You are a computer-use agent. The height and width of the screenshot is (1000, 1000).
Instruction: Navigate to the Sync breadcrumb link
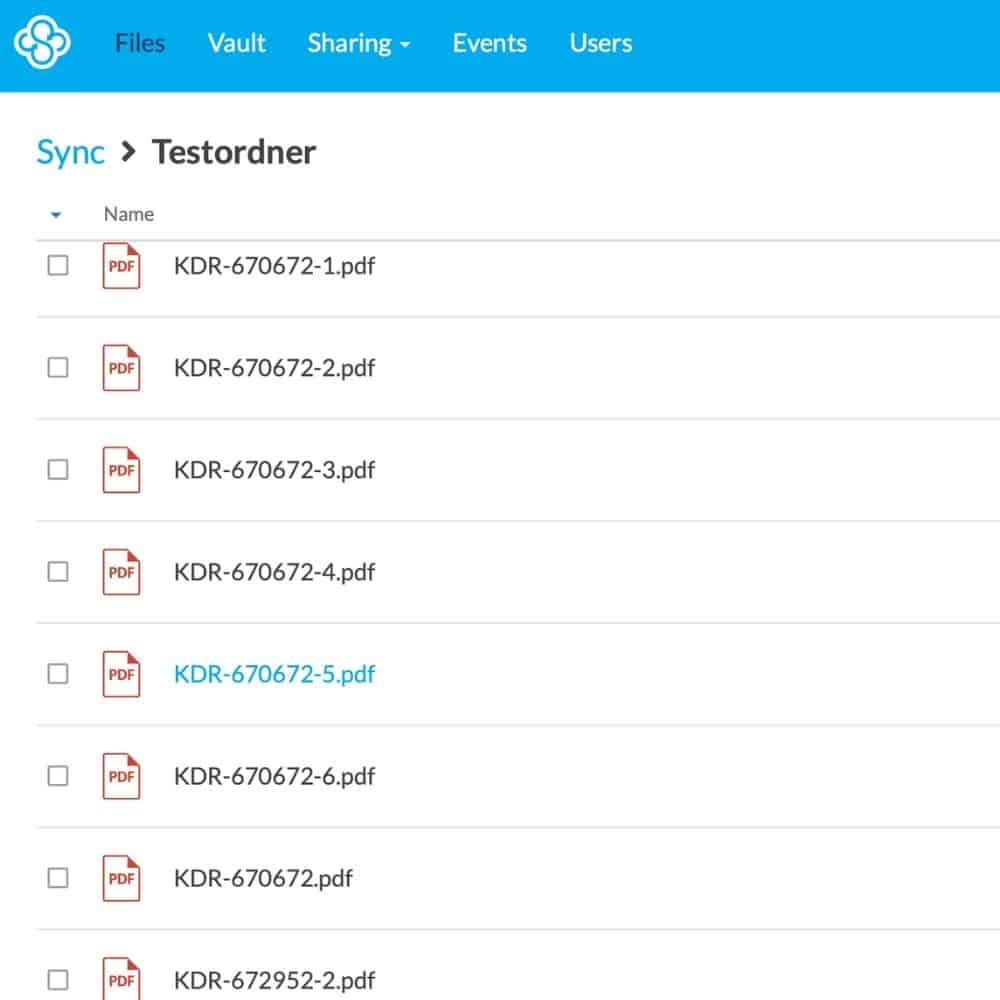coord(70,153)
